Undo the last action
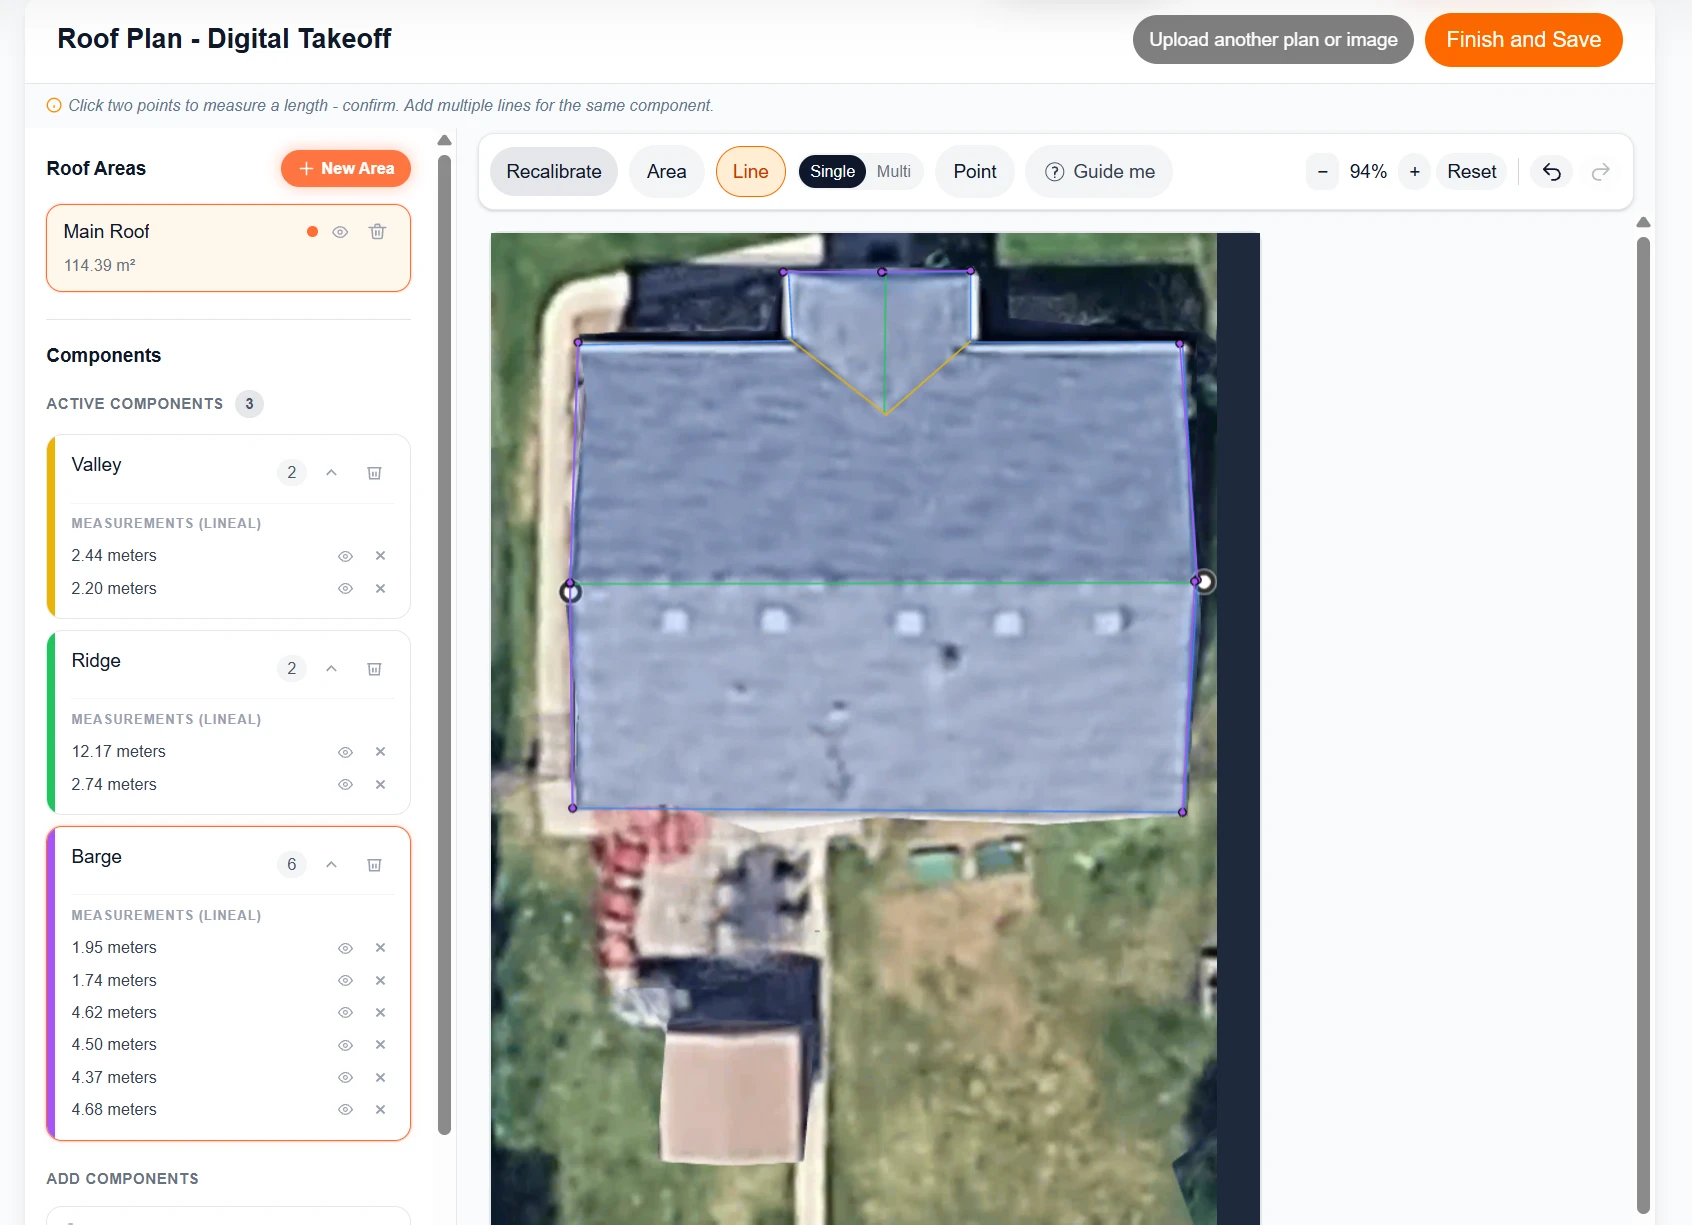 (1552, 172)
